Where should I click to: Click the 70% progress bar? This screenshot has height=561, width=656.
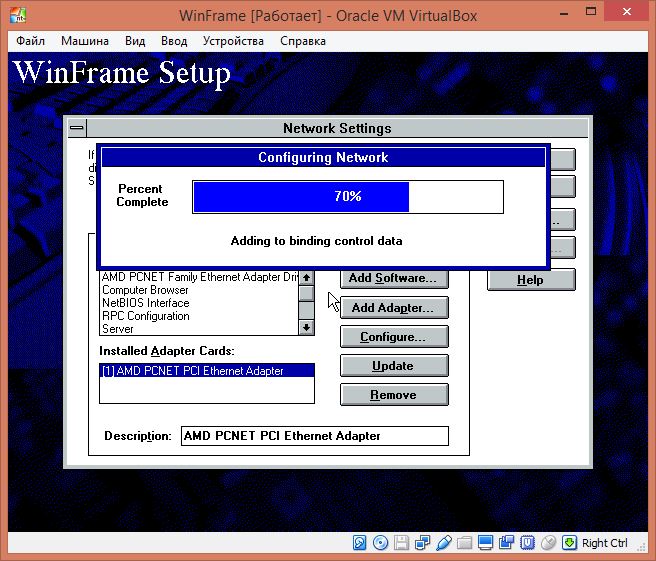pos(348,197)
